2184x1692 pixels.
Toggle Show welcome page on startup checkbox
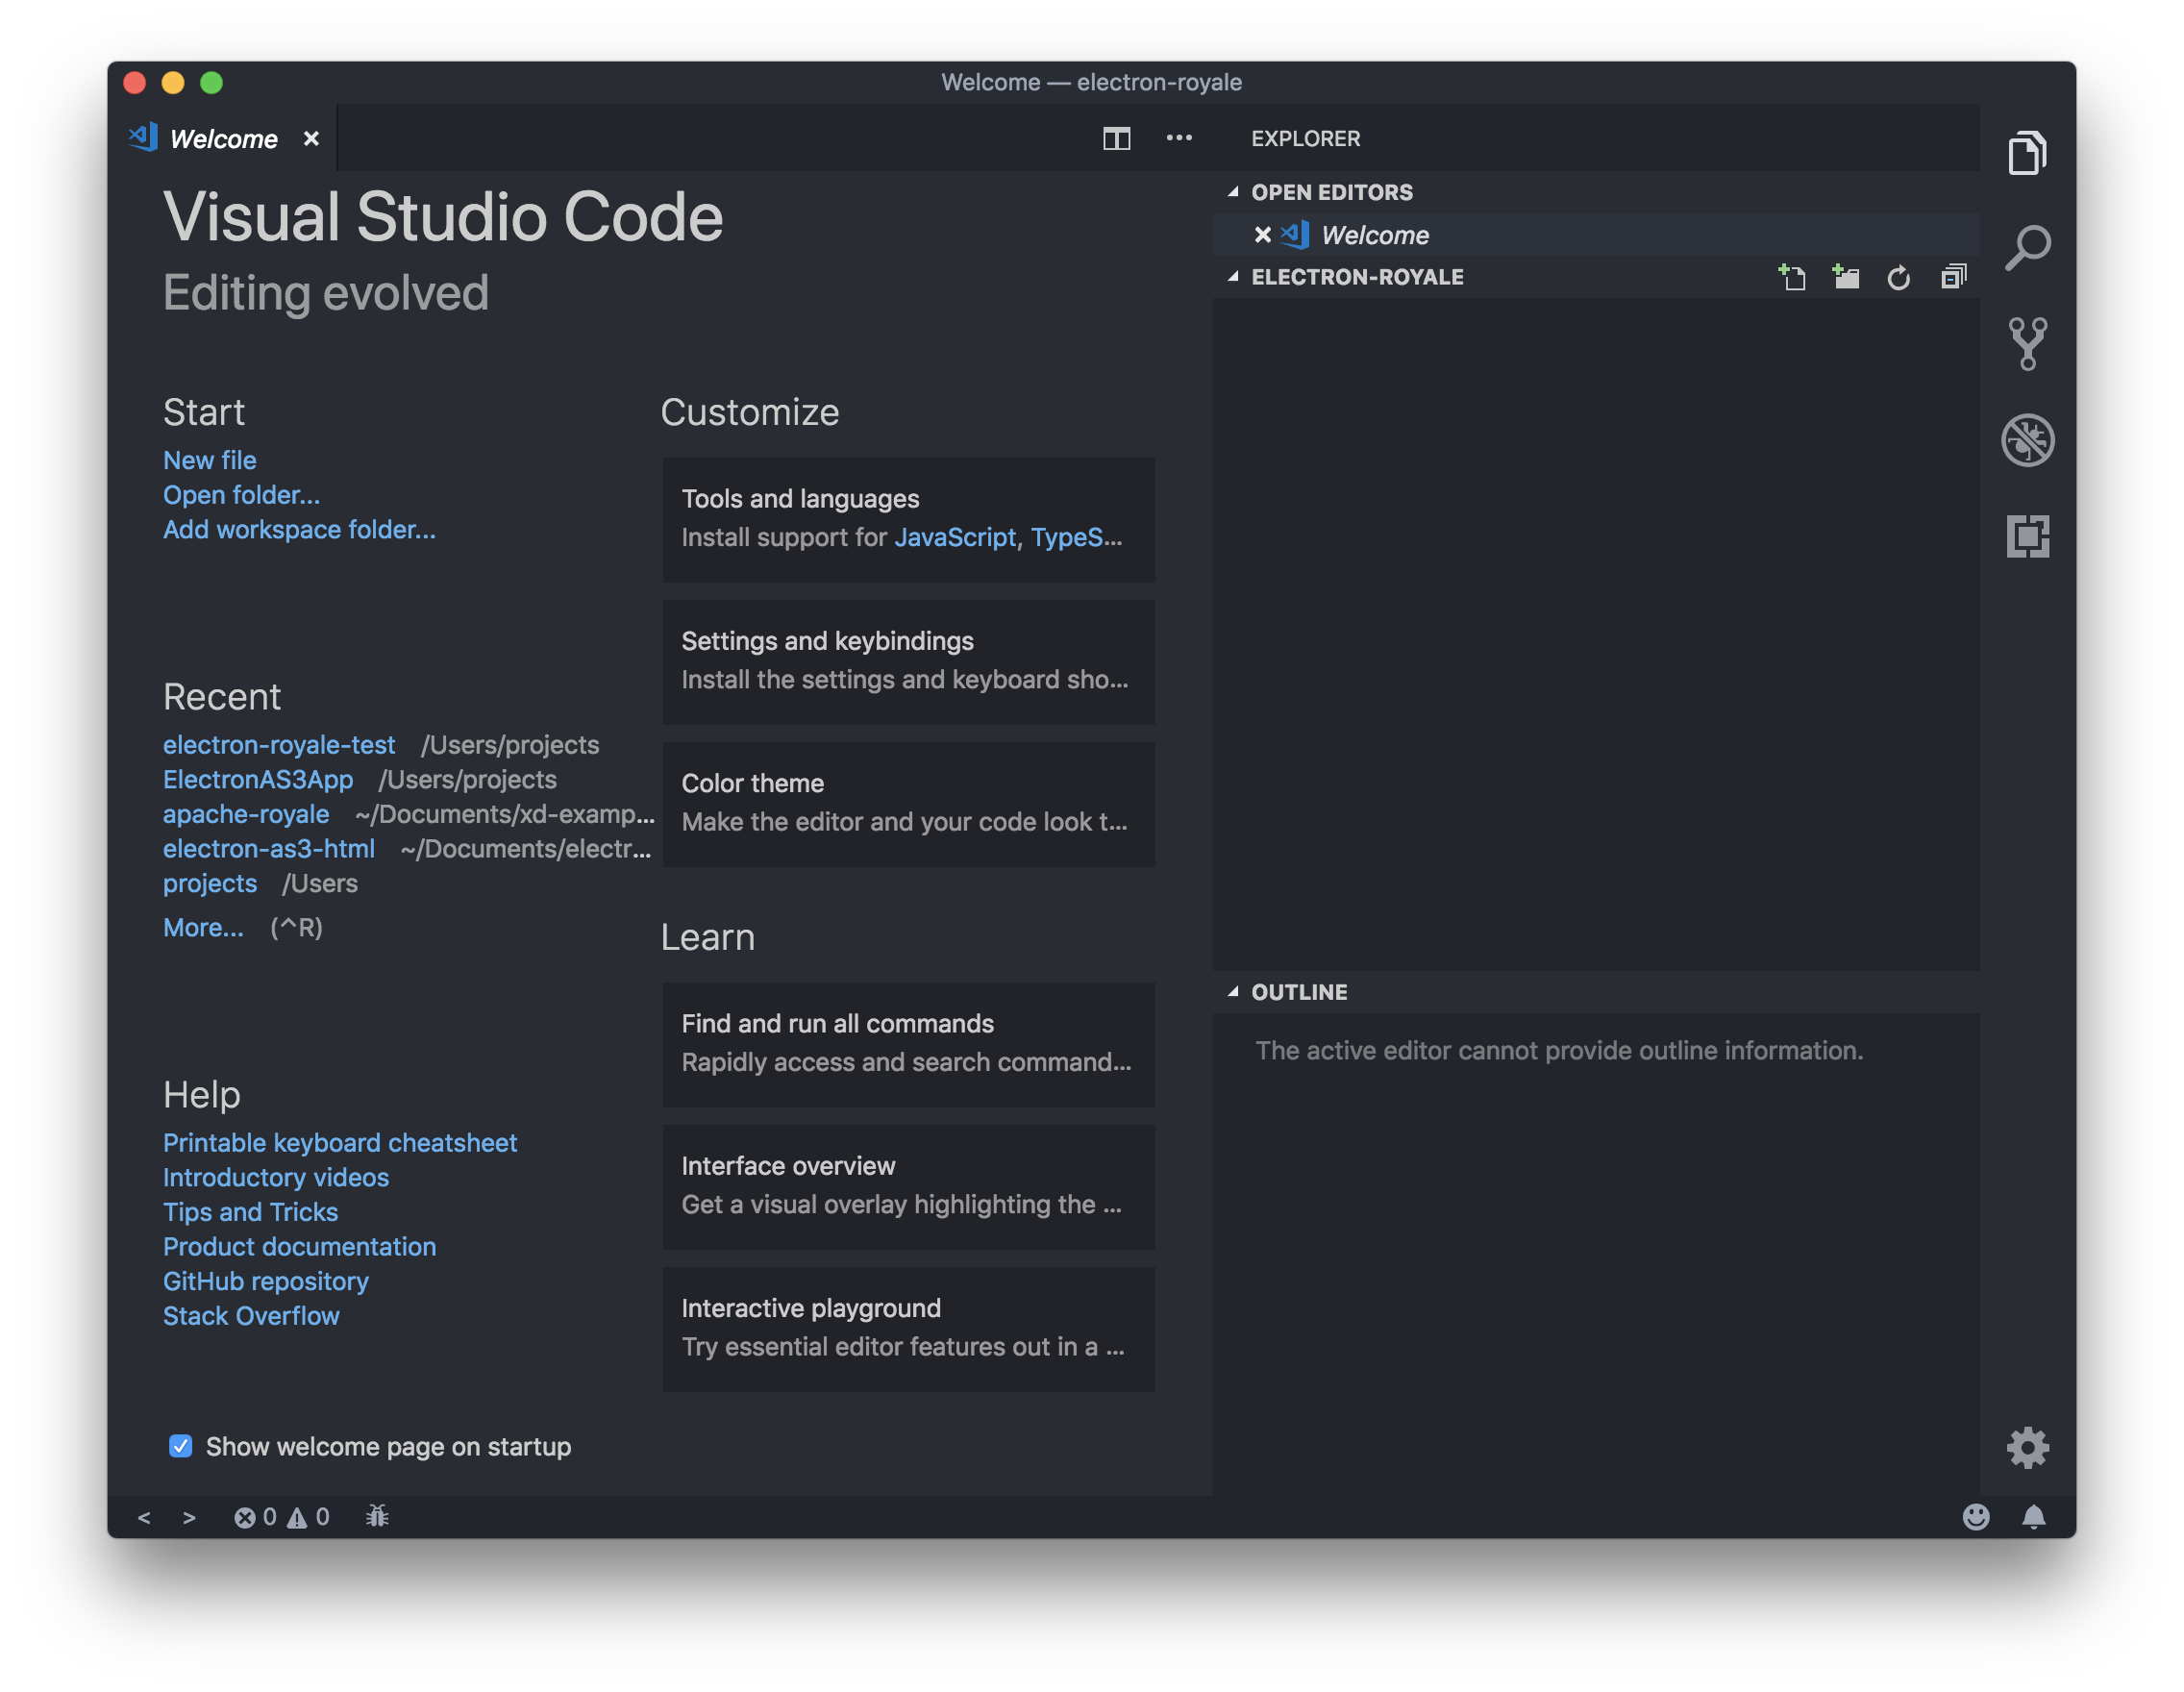coord(180,1446)
